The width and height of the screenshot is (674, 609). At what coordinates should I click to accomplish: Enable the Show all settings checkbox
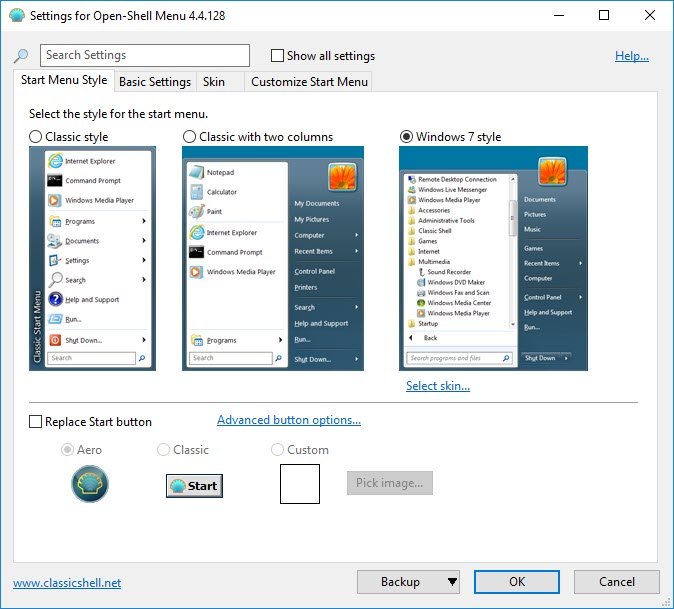point(277,56)
